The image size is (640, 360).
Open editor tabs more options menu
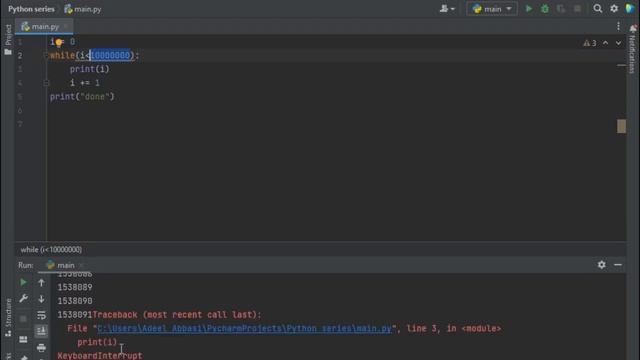618,27
